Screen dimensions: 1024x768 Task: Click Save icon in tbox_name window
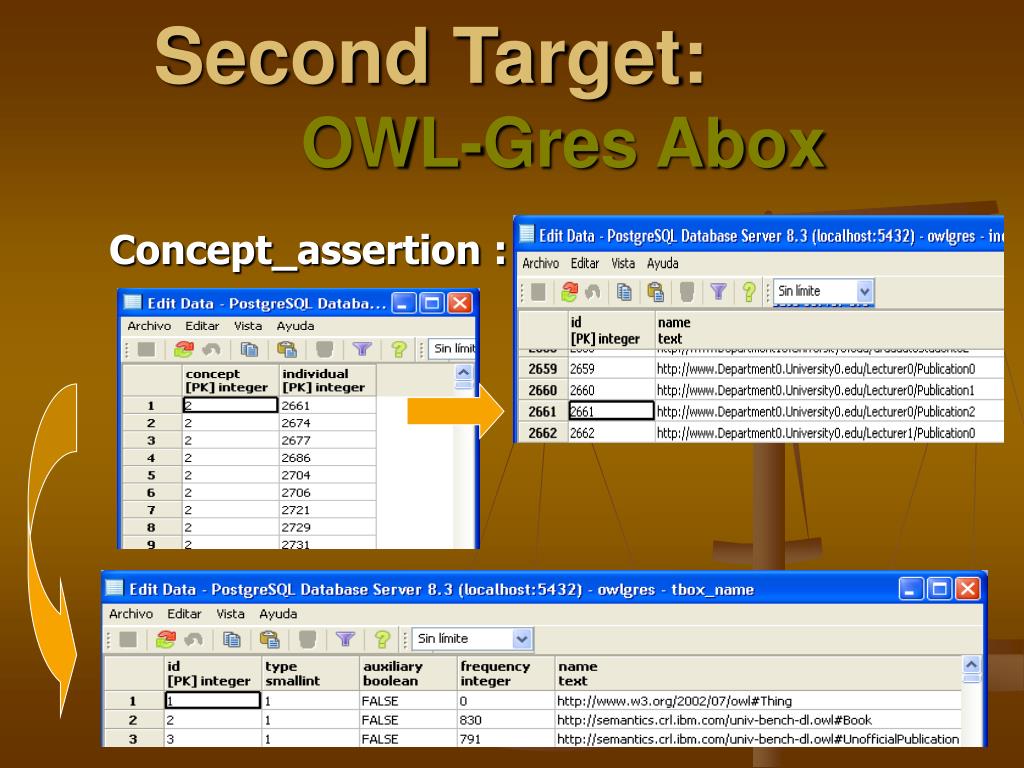tap(129, 639)
